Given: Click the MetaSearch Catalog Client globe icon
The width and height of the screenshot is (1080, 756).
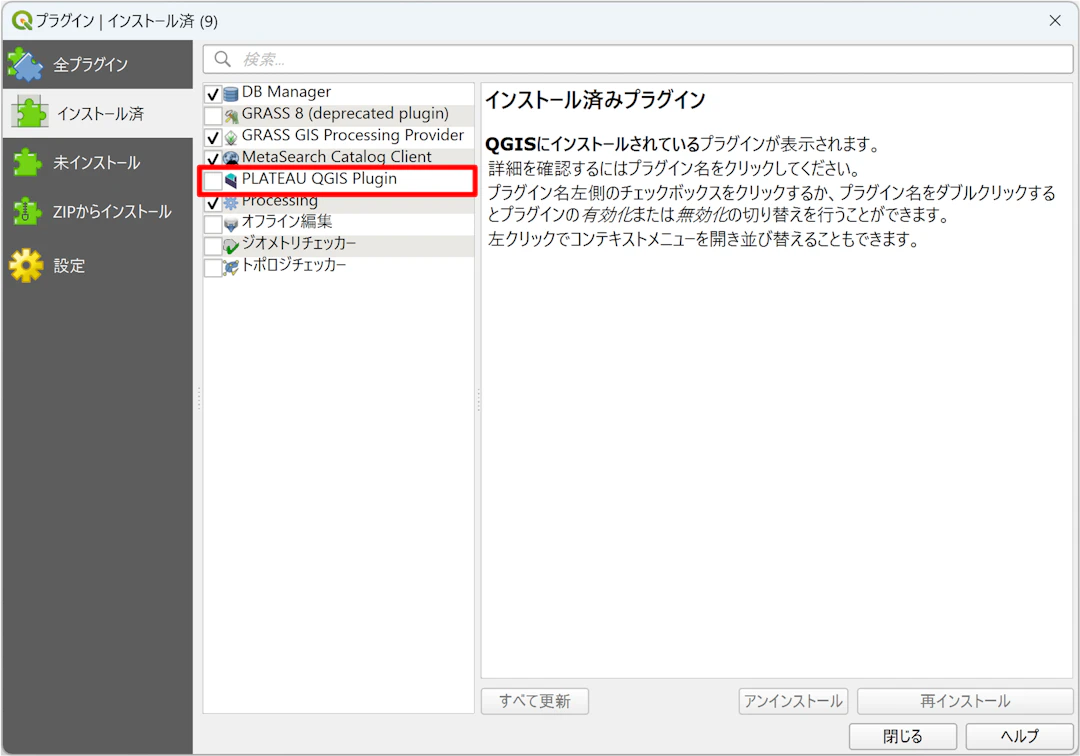Looking at the screenshot, I should pos(231,158).
